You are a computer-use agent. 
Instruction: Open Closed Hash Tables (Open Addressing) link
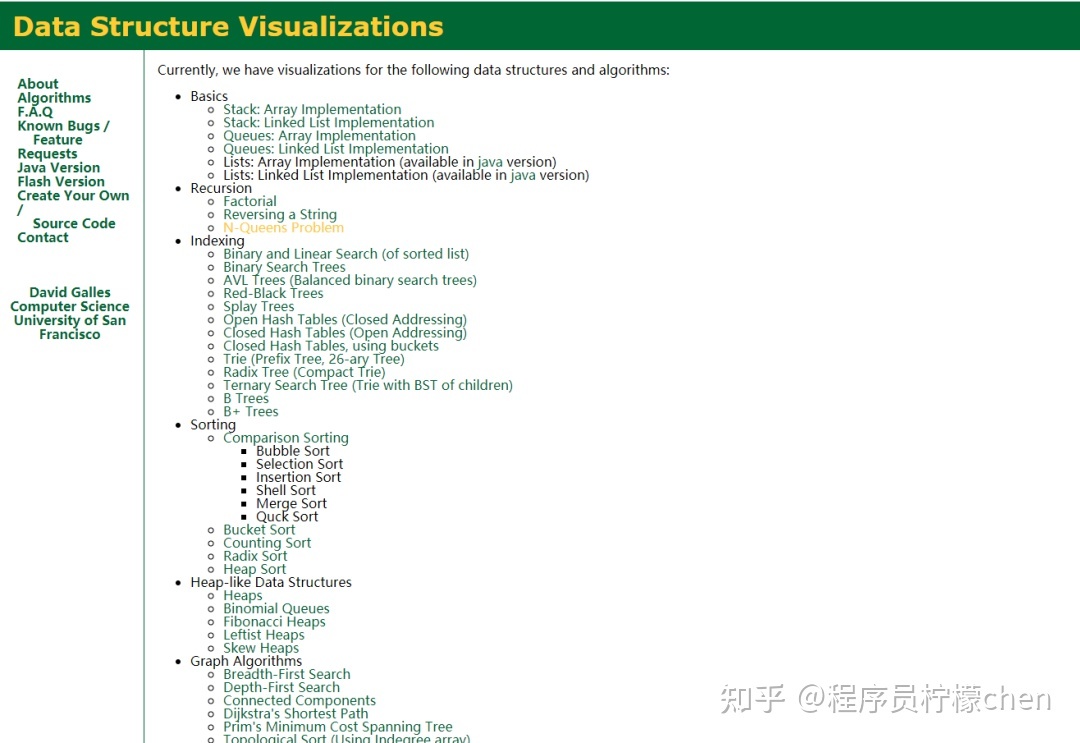(x=345, y=333)
